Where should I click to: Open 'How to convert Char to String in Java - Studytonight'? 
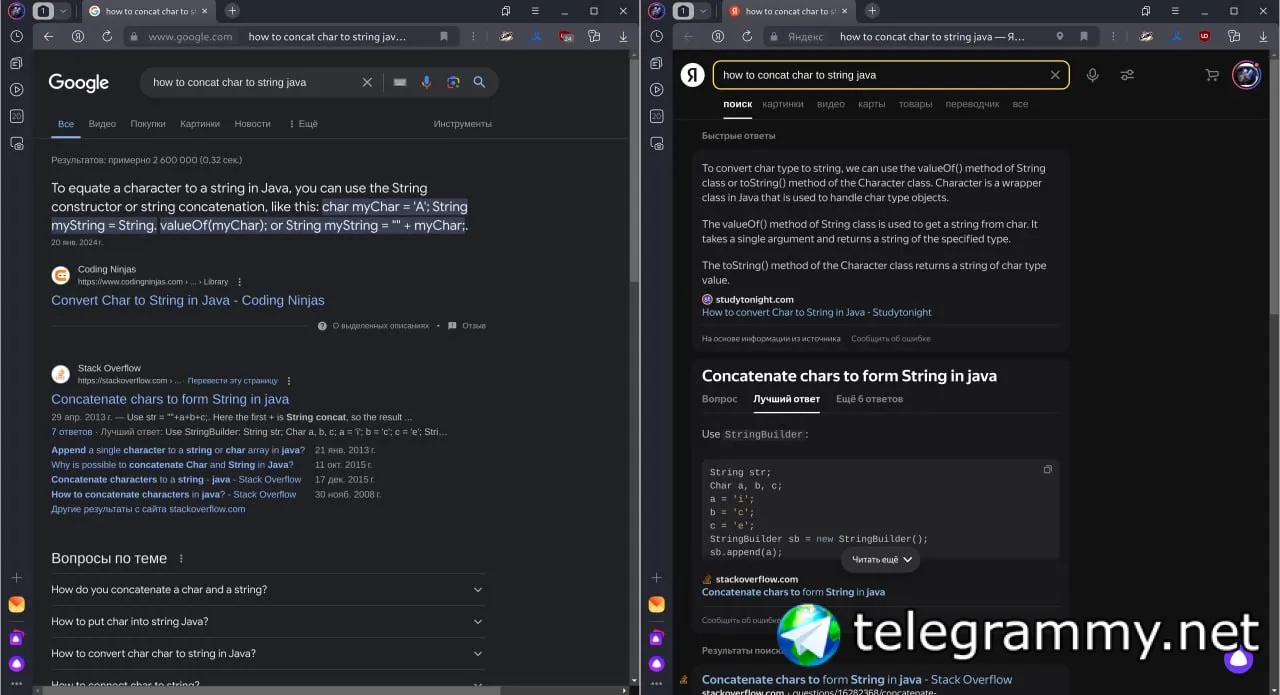[817, 312]
